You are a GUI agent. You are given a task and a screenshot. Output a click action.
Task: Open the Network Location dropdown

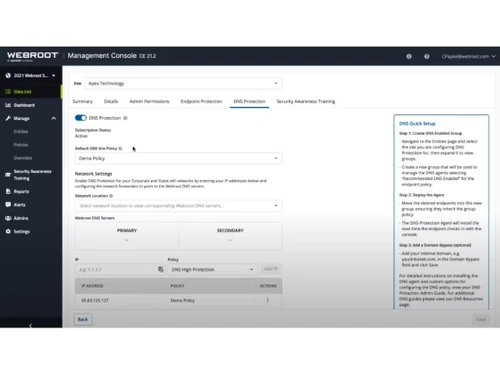[x=178, y=206]
